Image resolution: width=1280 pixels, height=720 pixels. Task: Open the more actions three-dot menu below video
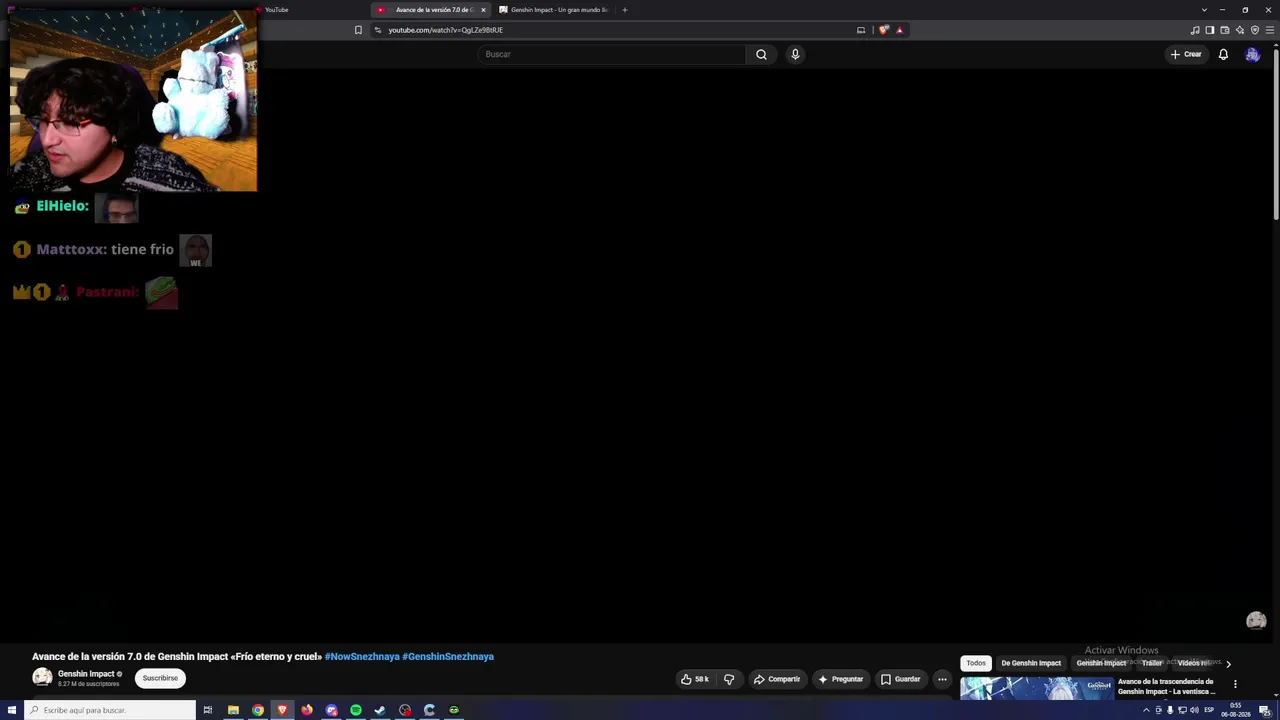pos(942,679)
